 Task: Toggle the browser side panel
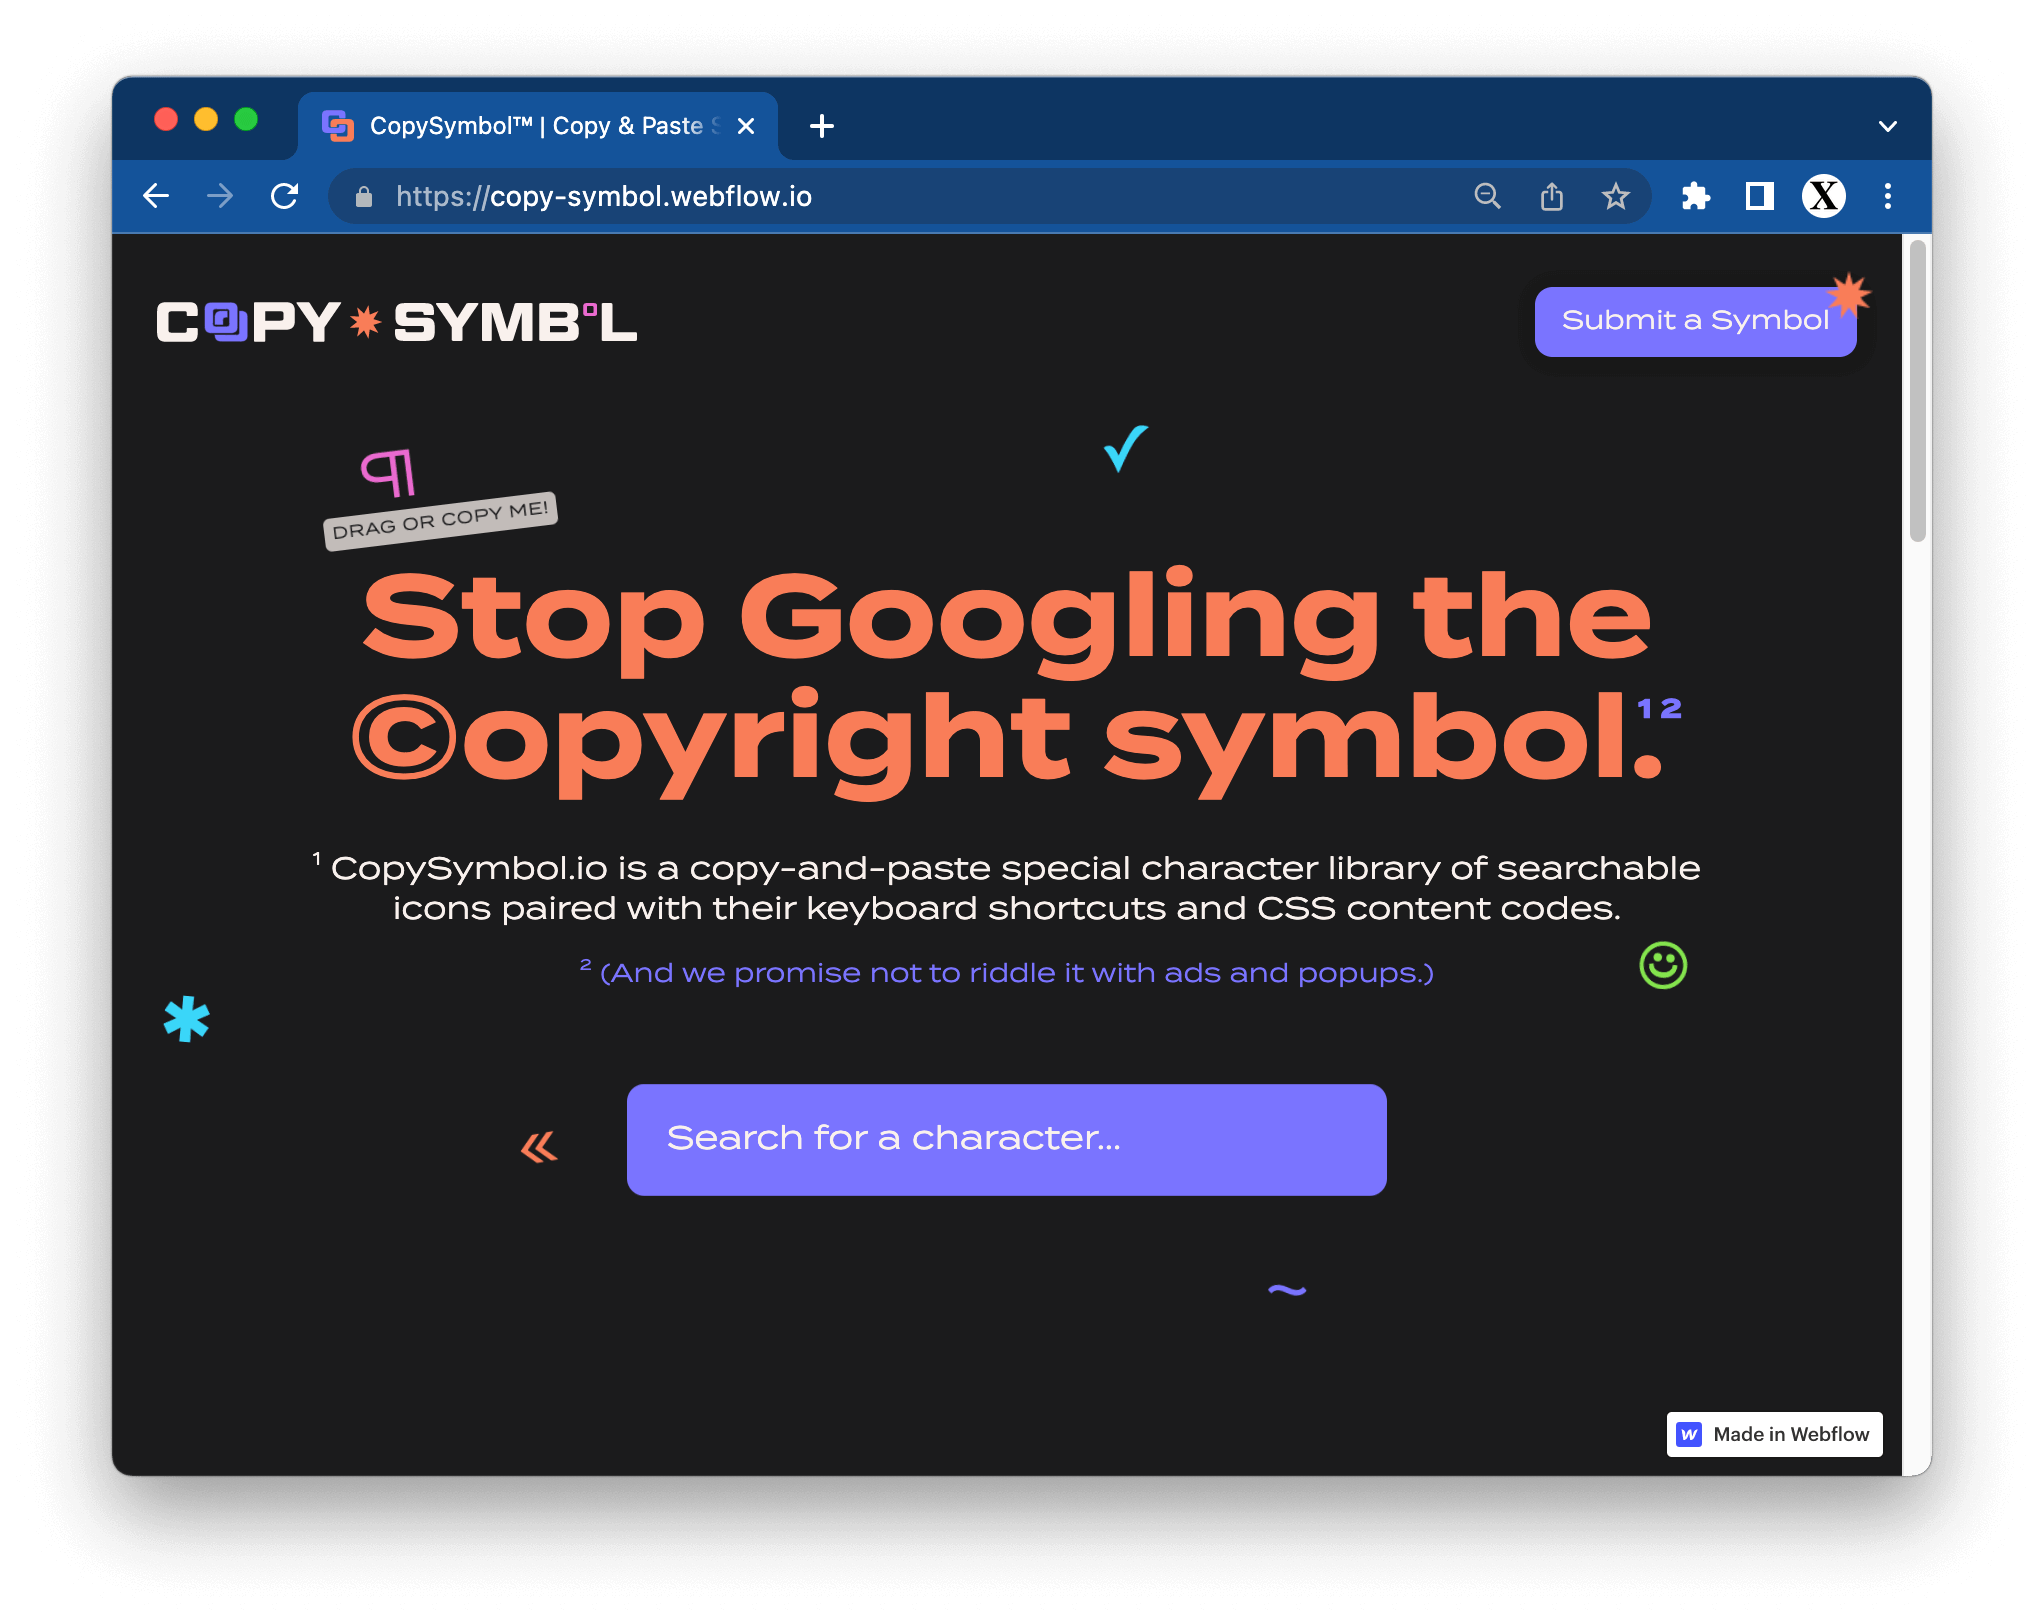click(1759, 196)
